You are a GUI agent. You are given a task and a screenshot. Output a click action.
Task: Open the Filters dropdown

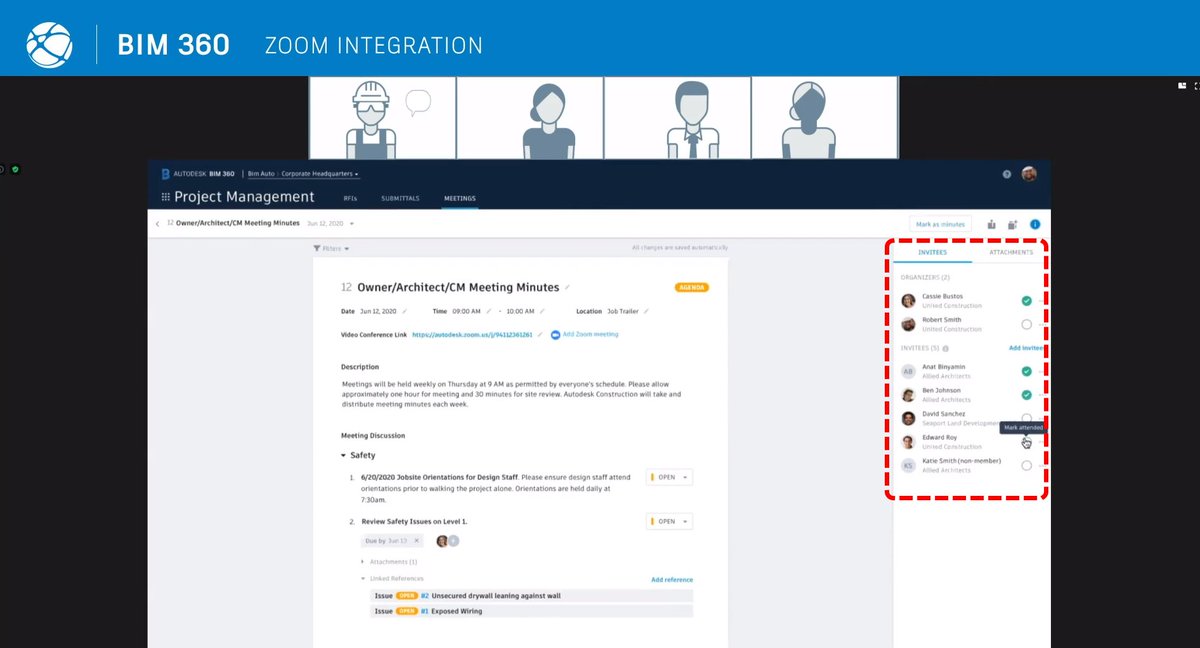[x=331, y=248]
